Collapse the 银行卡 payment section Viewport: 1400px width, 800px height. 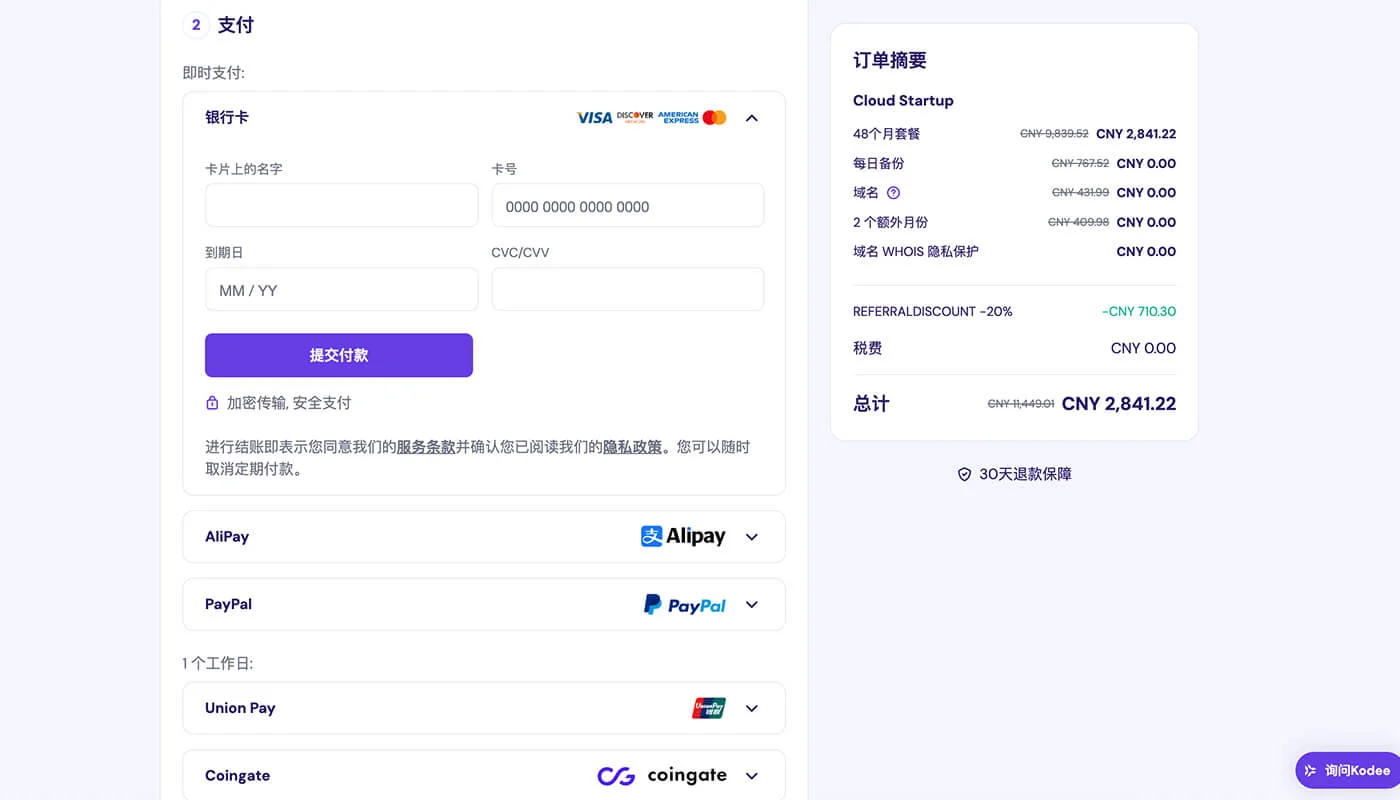(751, 117)
